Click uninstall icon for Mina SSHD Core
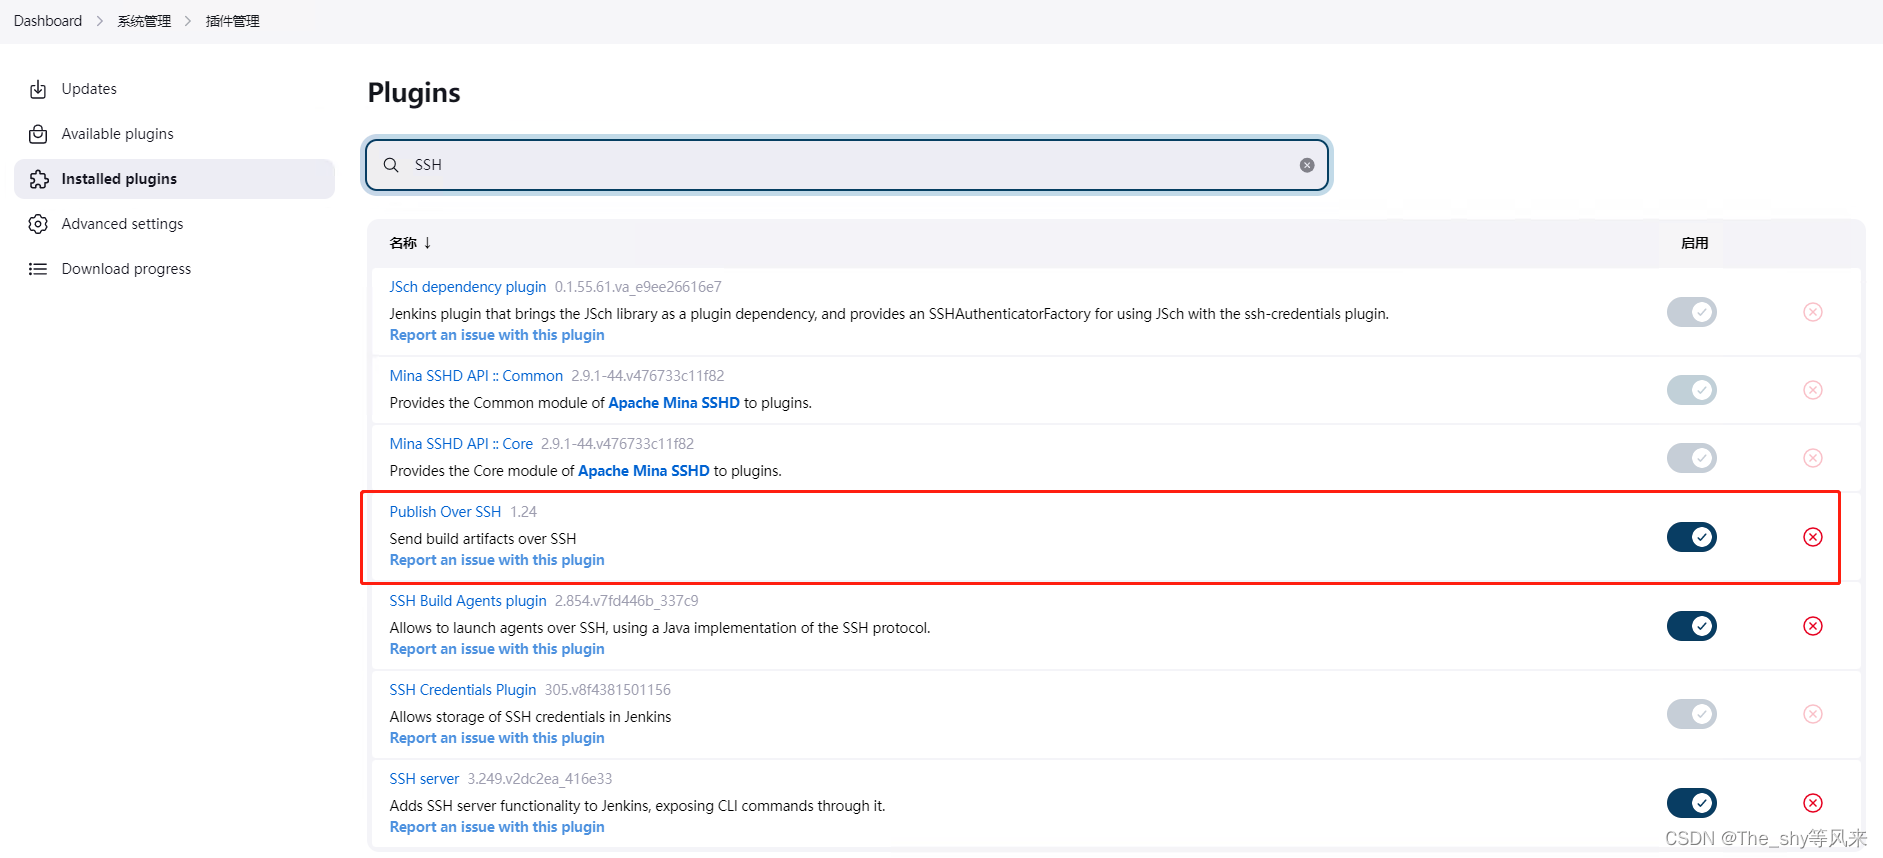The width and height of the screenshot is (1883, 858). coord(1813,458)
